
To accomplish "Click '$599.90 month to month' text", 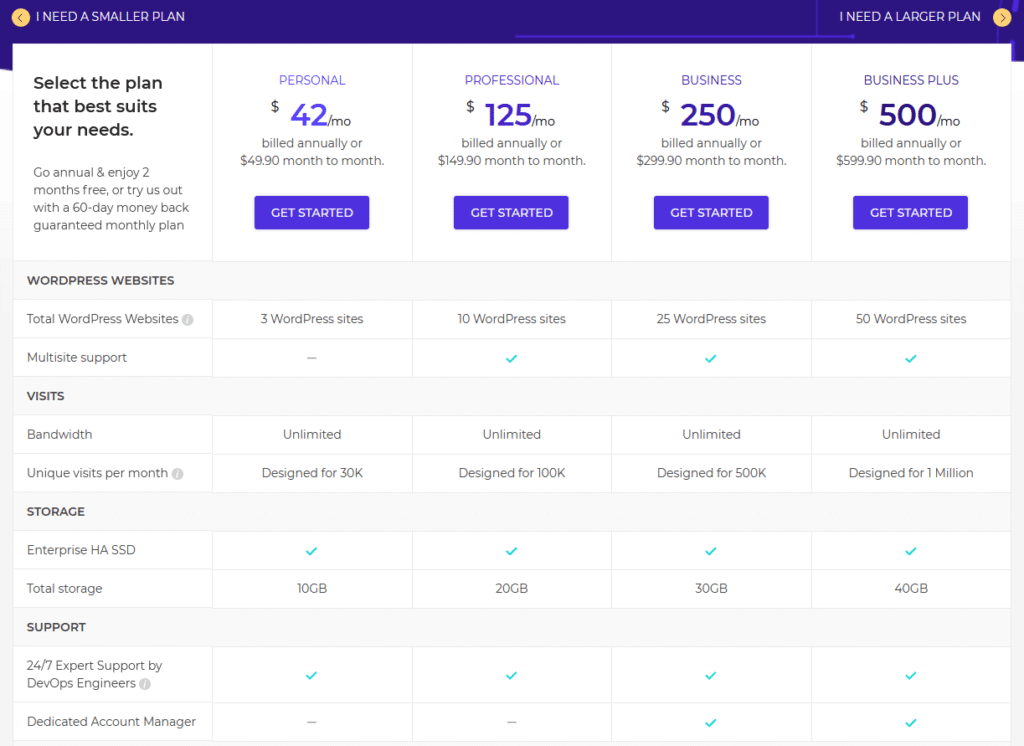I will [911, 161].
